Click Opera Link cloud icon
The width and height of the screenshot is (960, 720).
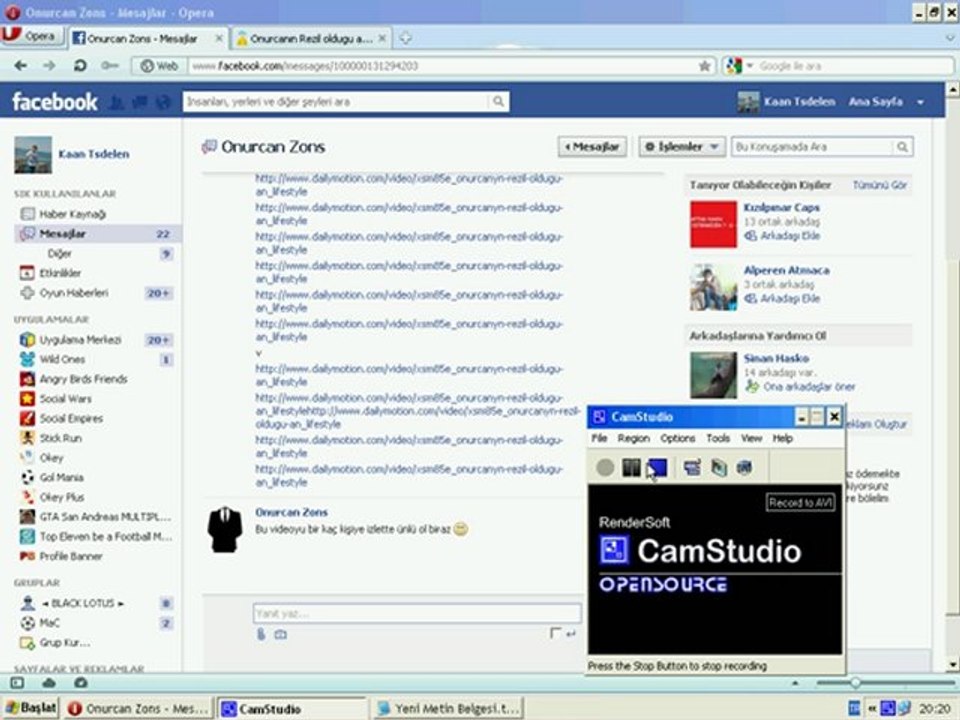point(49,683)
